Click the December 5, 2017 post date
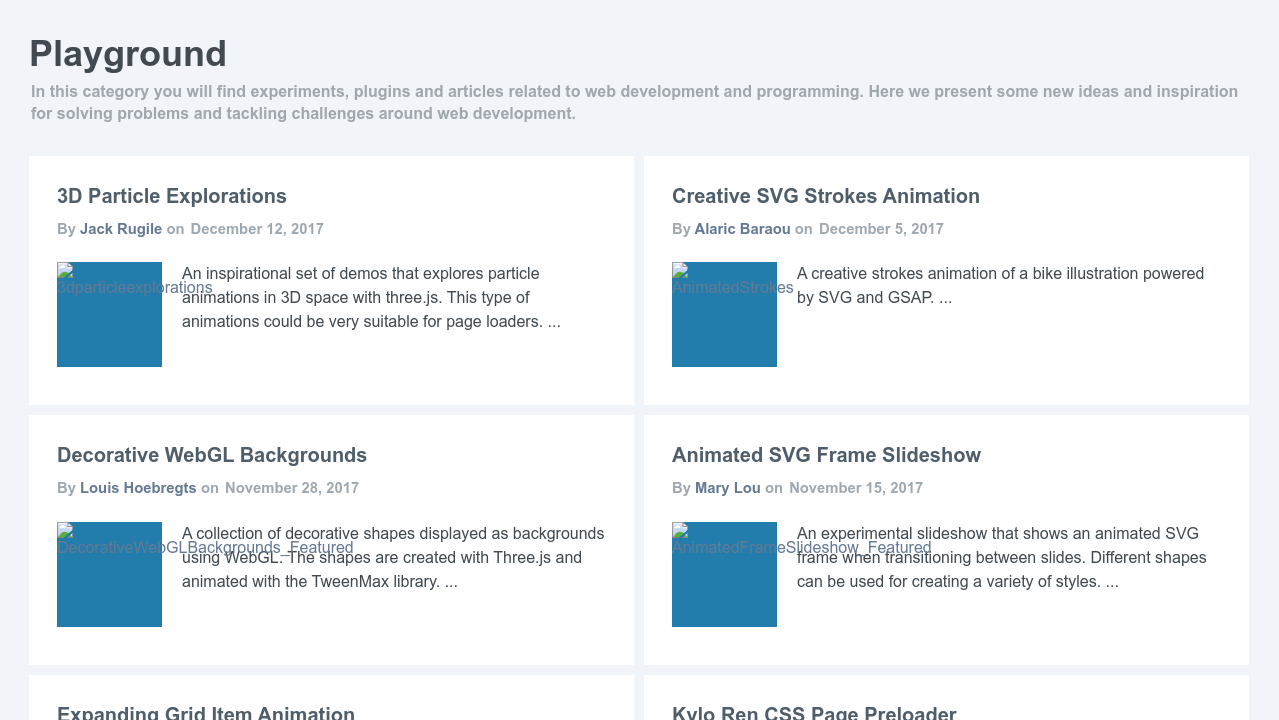The image size is (1279, 720). tap(881, 229)
